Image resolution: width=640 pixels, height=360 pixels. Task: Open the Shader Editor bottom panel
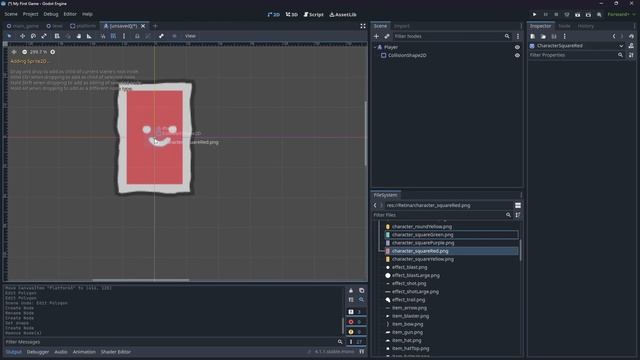[x=116, y=352]
